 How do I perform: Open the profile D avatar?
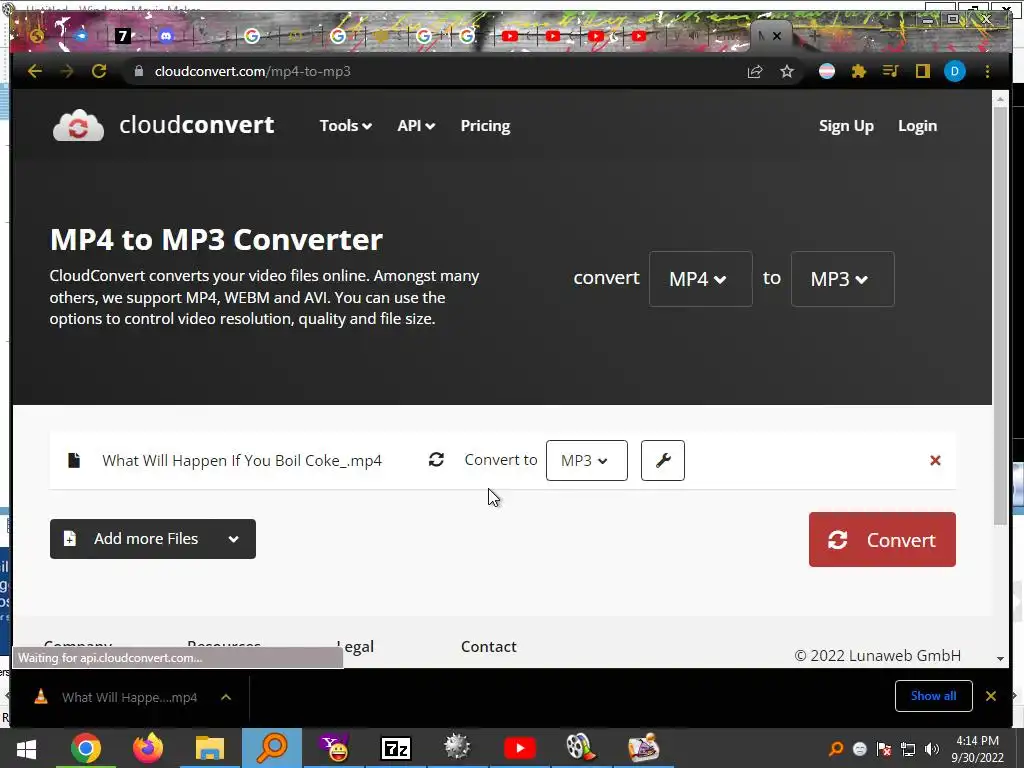tap(955, 71)
